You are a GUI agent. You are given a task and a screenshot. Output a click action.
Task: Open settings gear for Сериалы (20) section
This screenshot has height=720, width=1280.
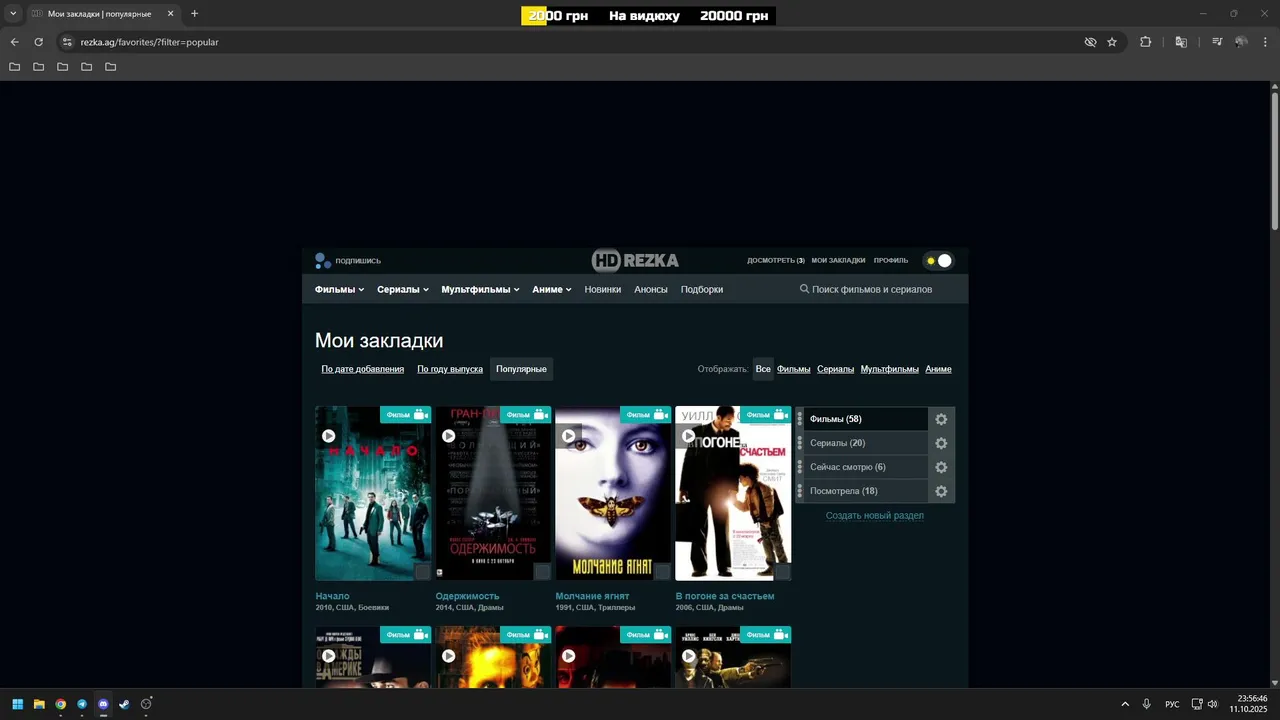click(941, 443)
